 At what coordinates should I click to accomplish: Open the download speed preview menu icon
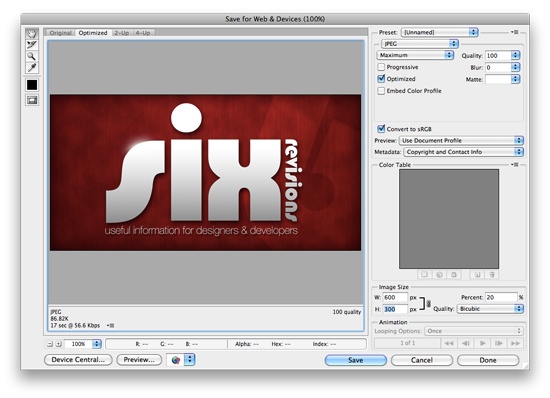[111, 325]
